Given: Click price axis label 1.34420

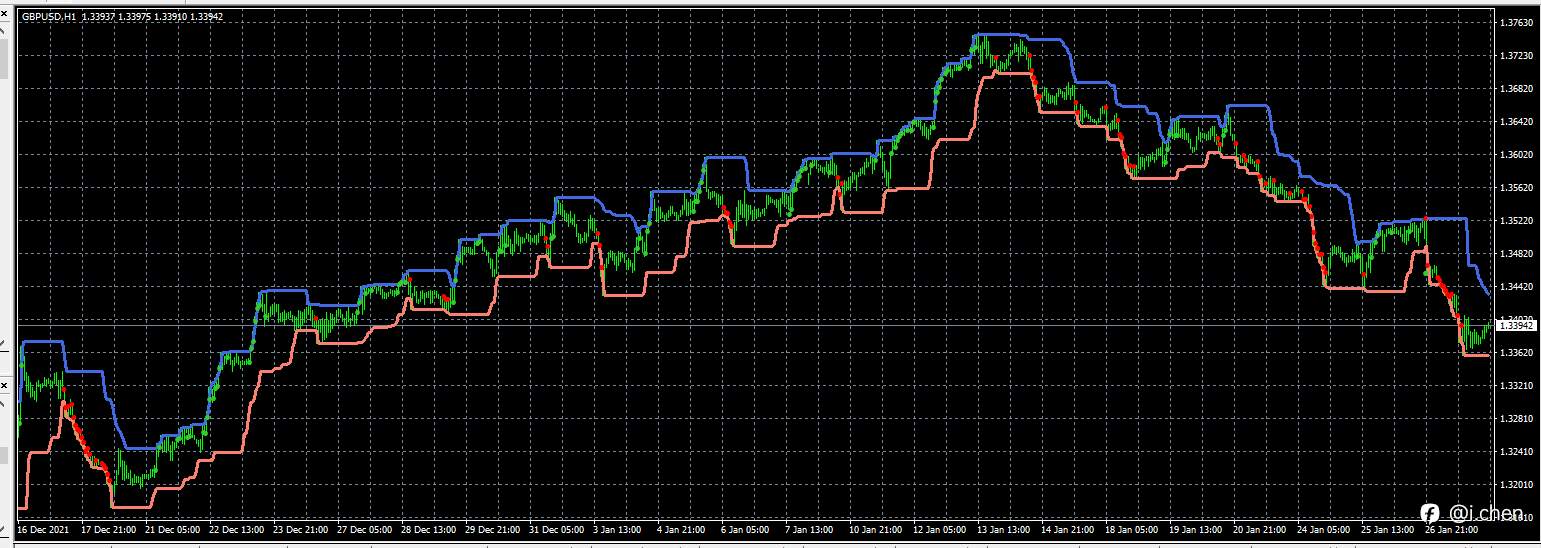Looking at the screenshot, I should (x=1517, y=286).
